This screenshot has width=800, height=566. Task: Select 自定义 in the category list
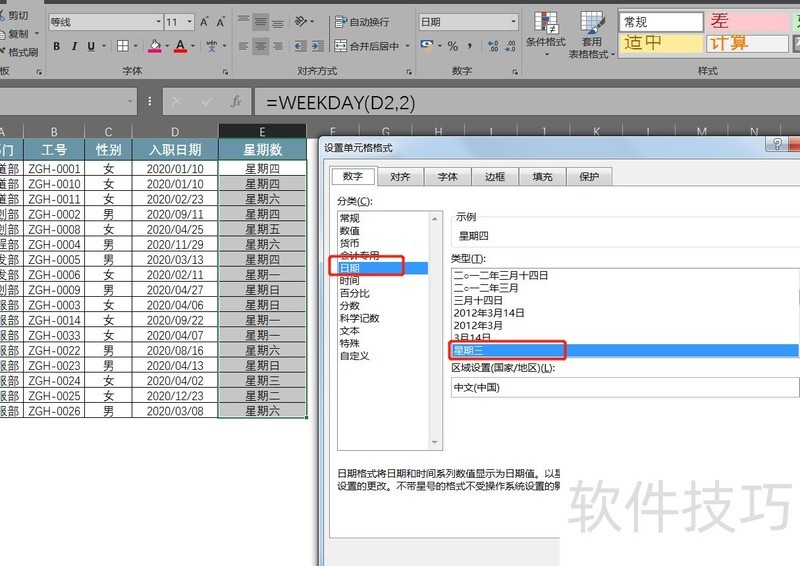[x=383, y=356]
